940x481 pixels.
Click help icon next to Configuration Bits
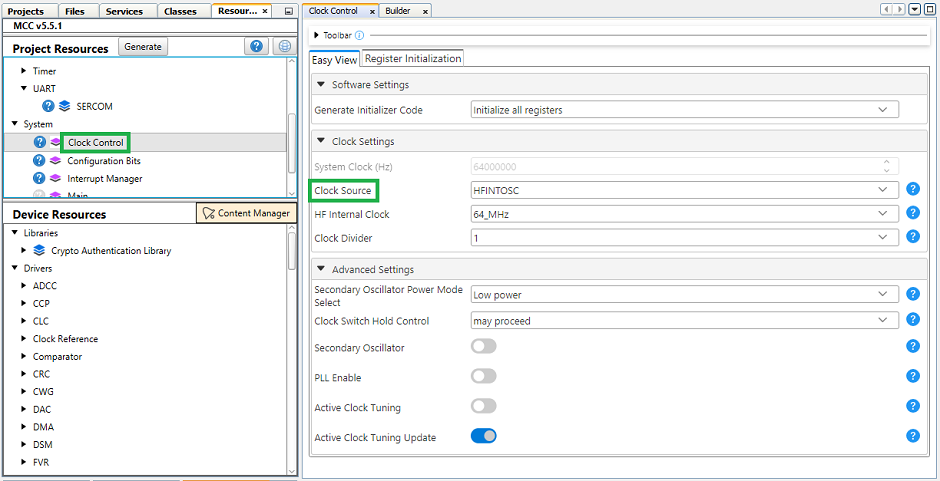40,161
